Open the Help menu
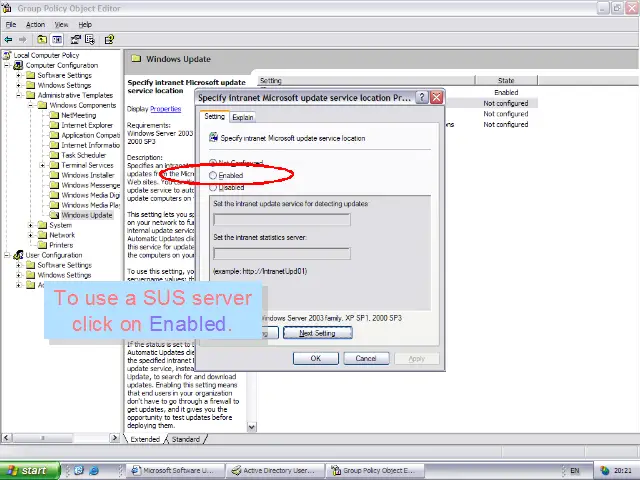The height and width of the screenshot is (480, 640). 85,24
